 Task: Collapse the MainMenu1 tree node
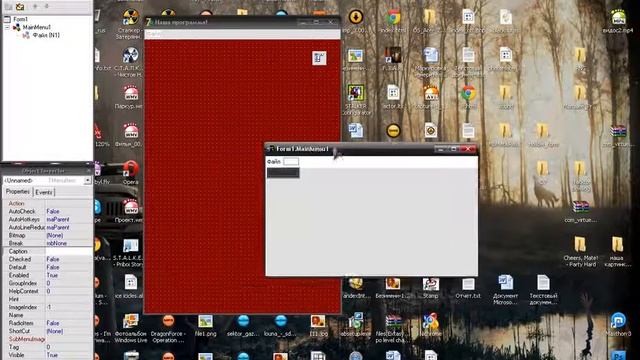point(7,27)
